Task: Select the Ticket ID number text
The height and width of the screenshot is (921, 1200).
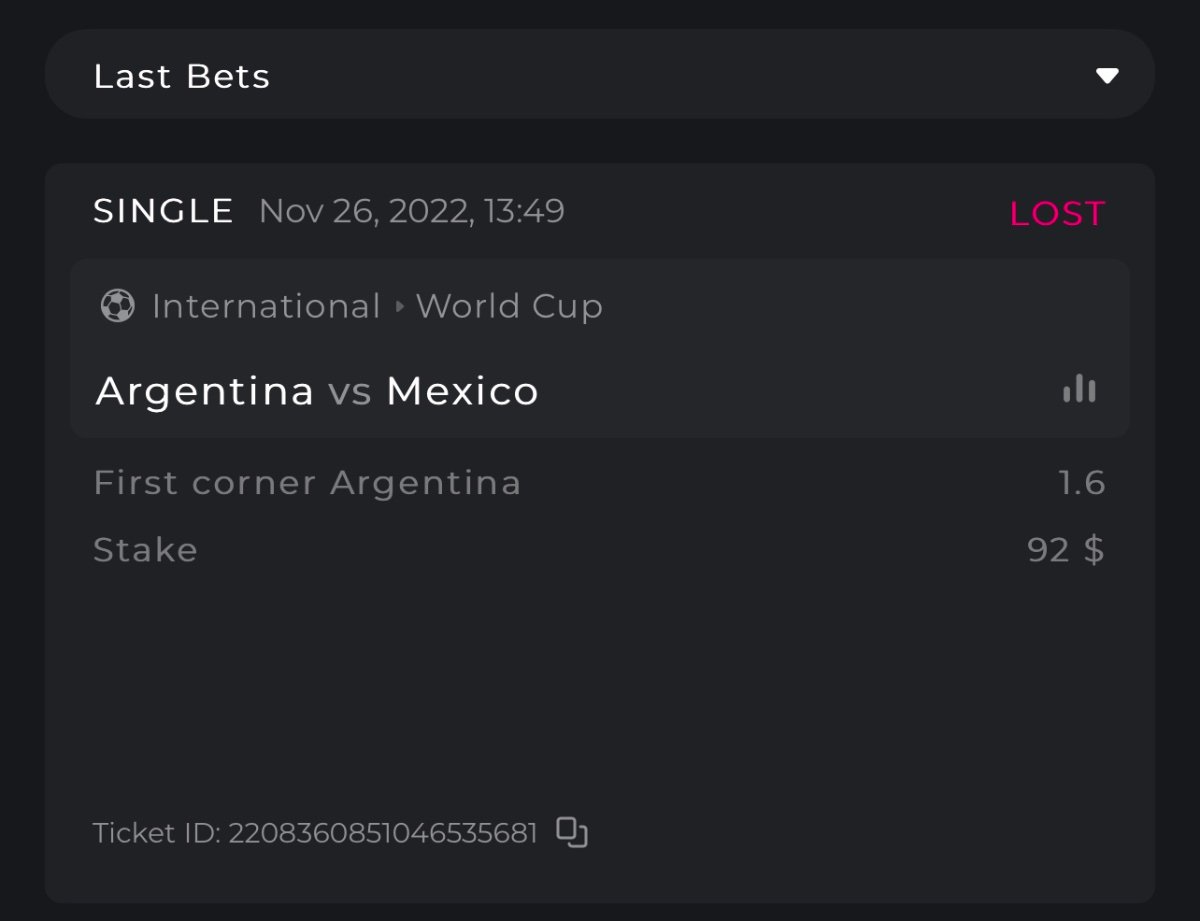Action: 383,833
